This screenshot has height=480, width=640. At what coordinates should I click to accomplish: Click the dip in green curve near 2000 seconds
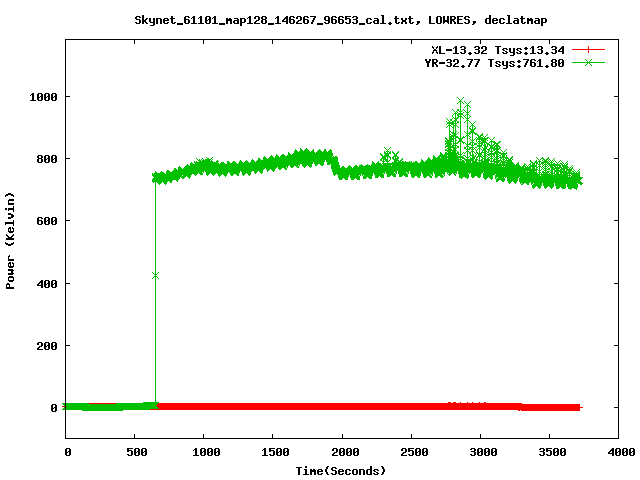pyautogui.click(x=341, y=172)
